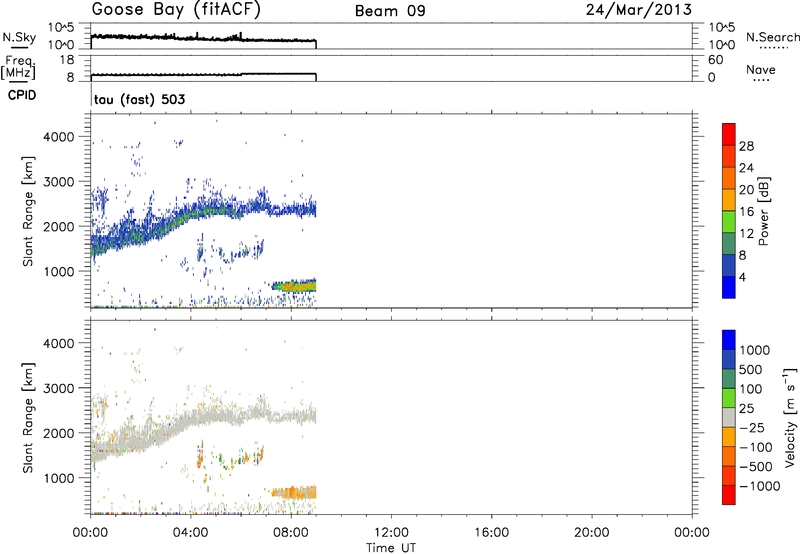This screenshot has width=800, height=554.
Task: Click the "2000" range tick of the velocity panel
Action: (59, 433)
